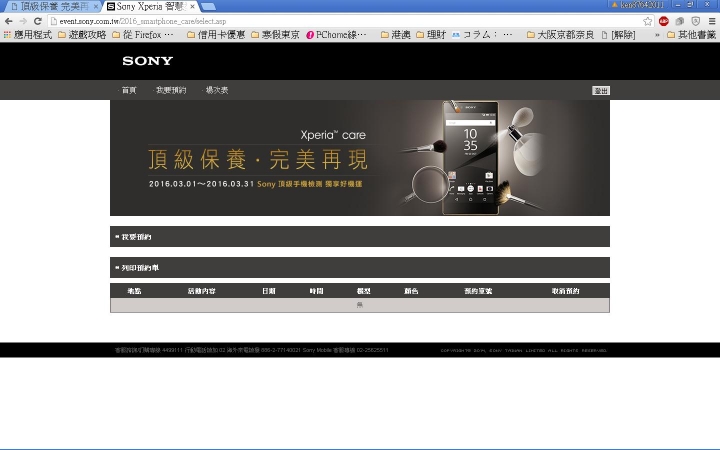The image size is (720, 450).
Task: Expand the 列印預約單 section bar
Action: pyautogui.click(x=360, y=268)
